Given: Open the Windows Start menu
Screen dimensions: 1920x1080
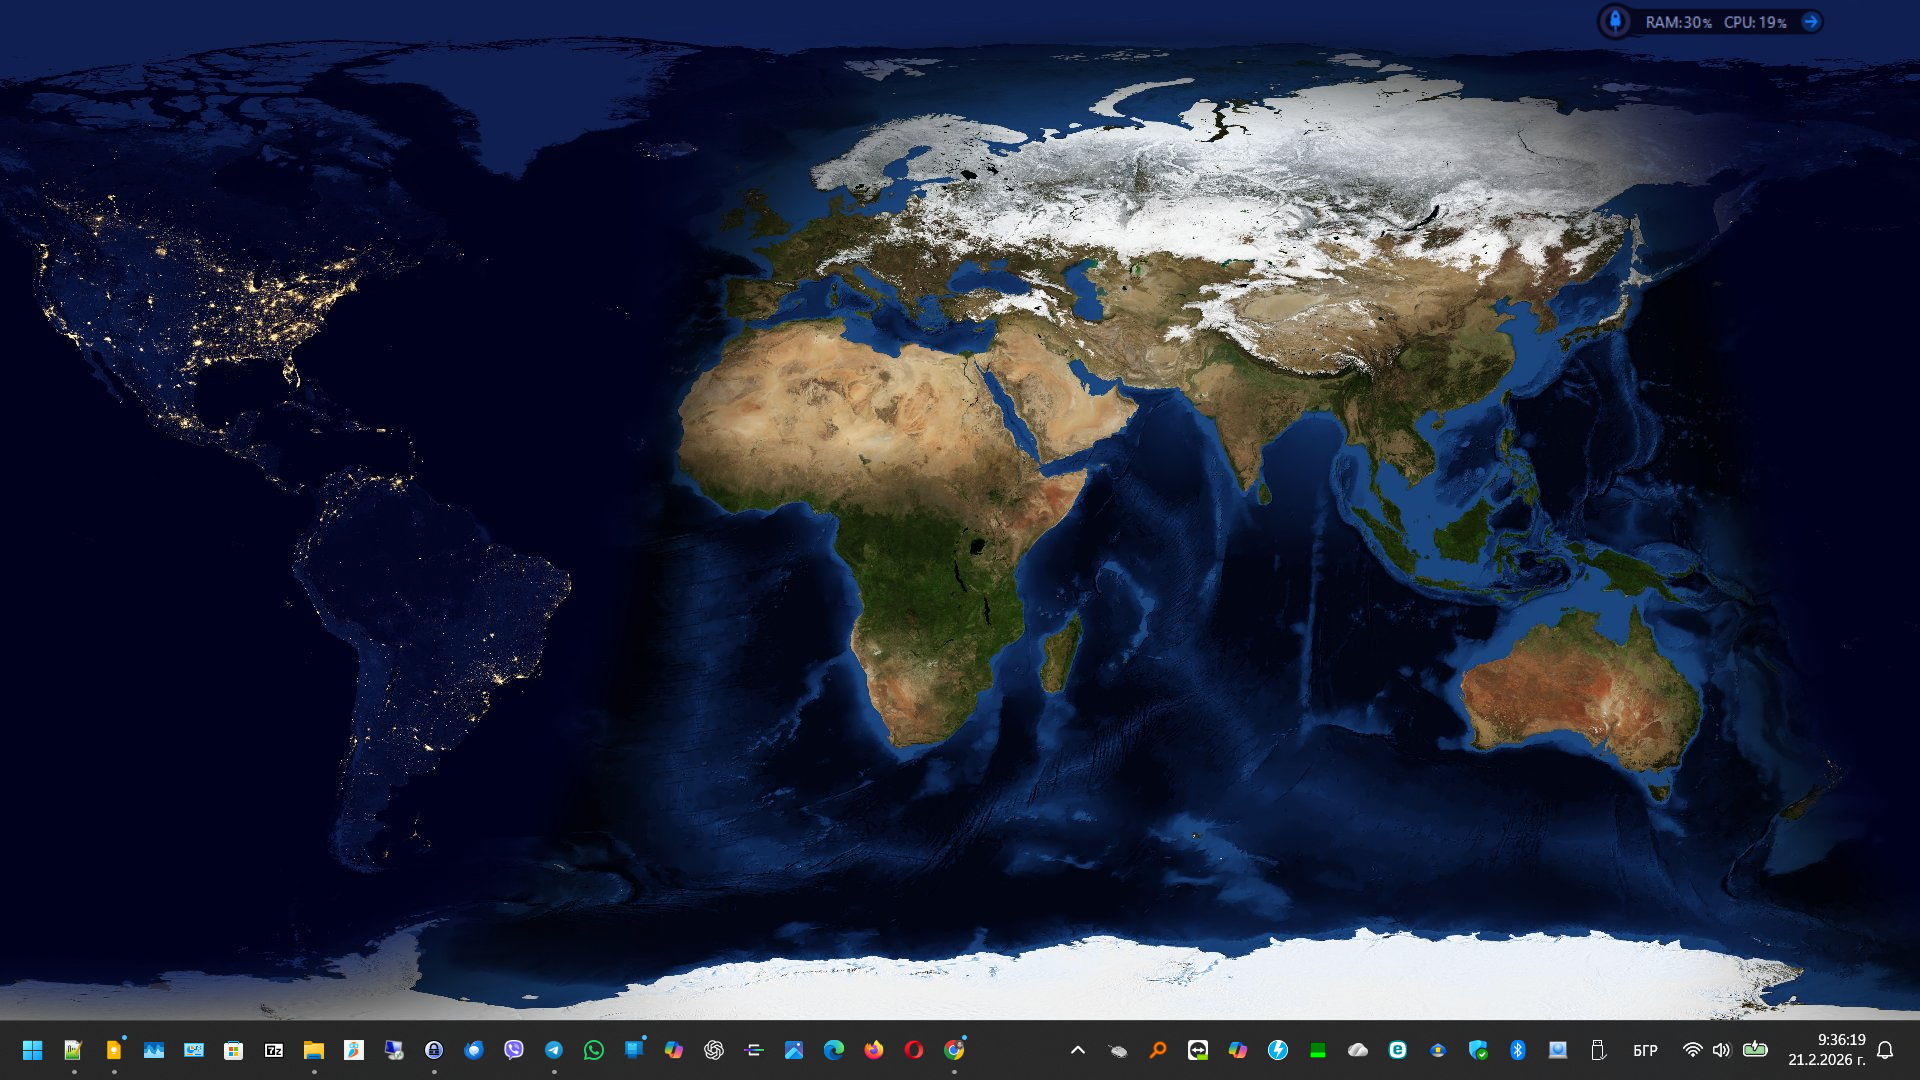Looking at the screenshot, I should tap(32, 1050).
